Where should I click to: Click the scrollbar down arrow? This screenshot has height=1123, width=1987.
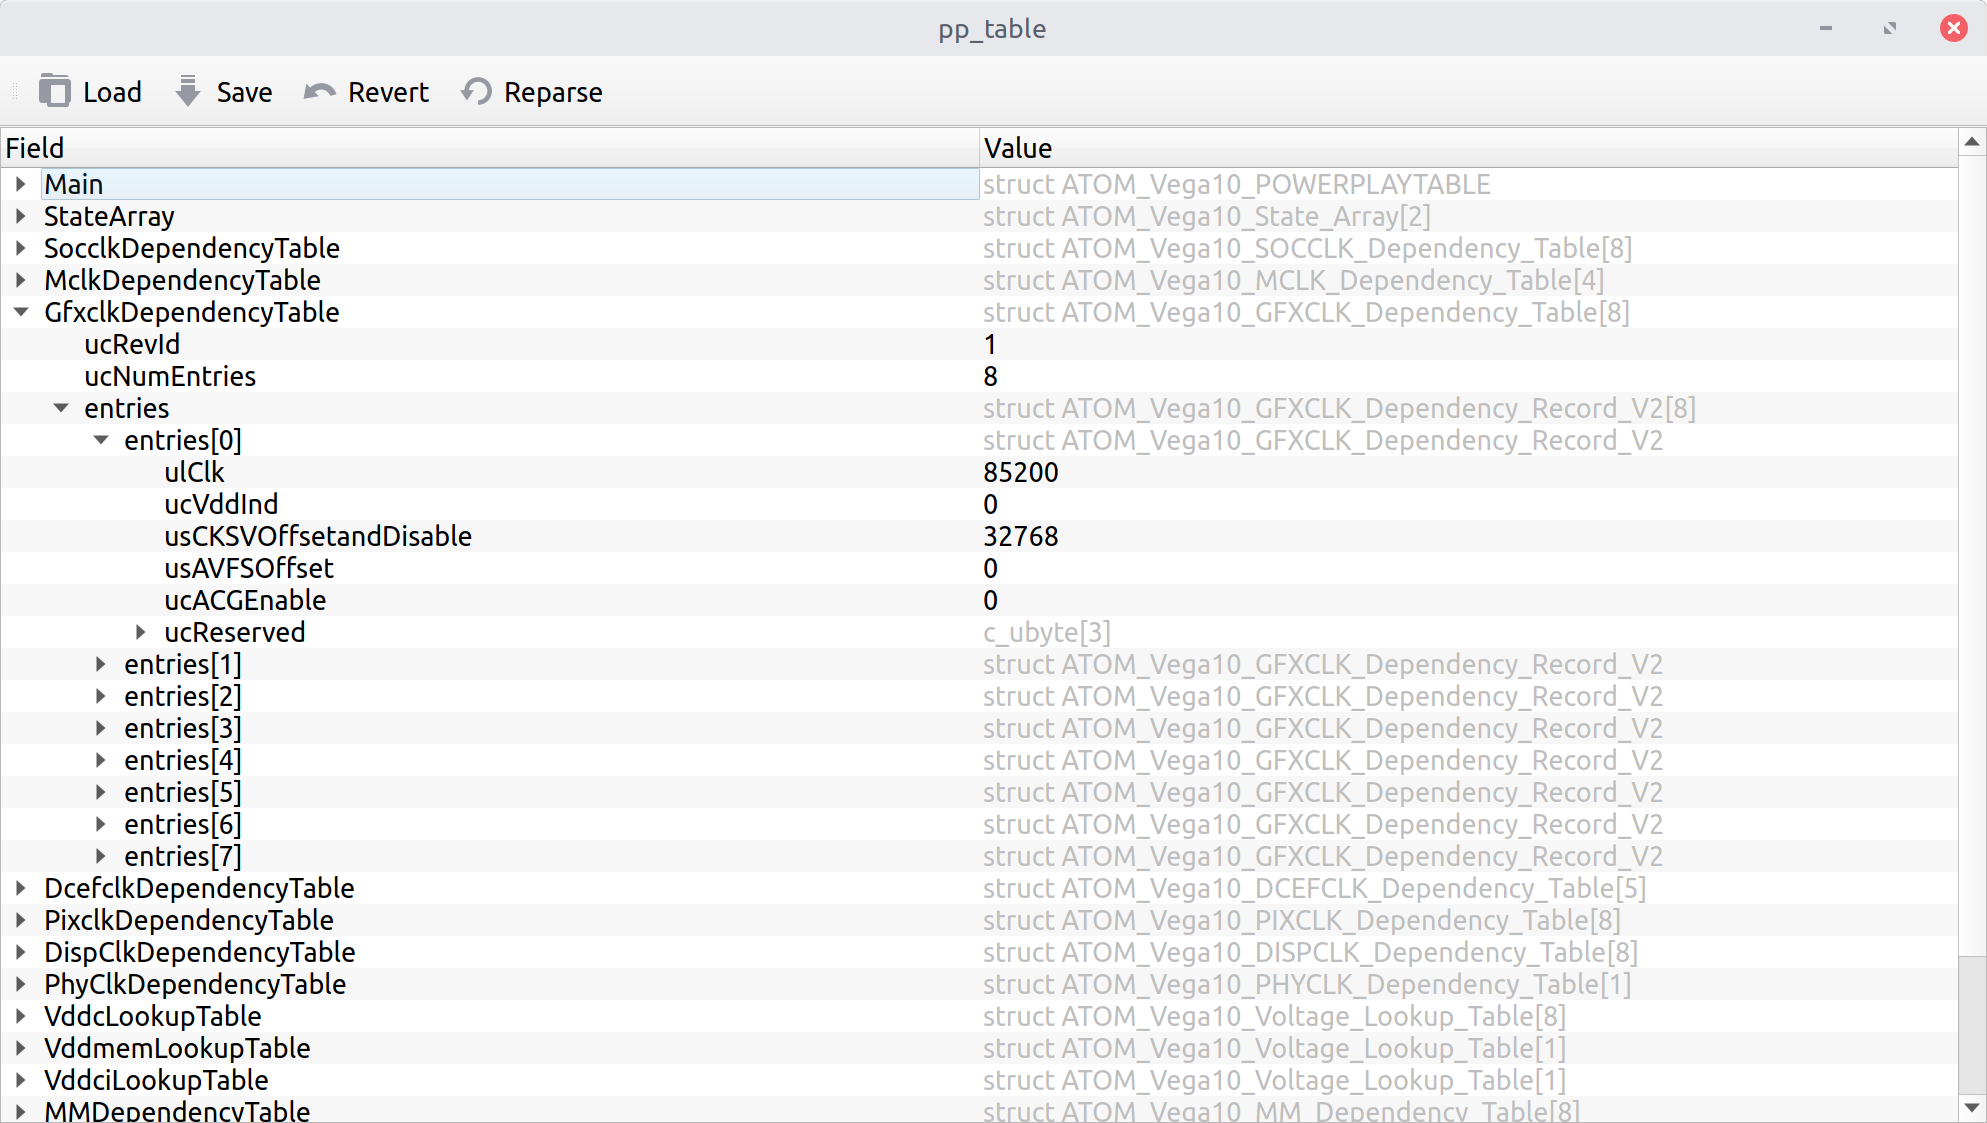click(1972, 1107)
